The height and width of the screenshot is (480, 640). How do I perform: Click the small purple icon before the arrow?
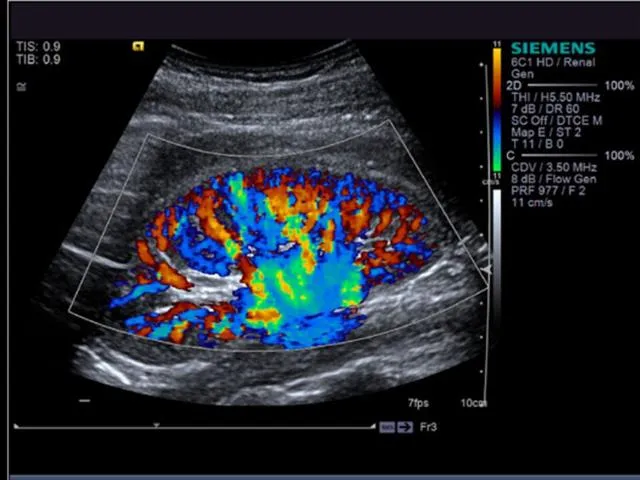click(x=387, y=427)
